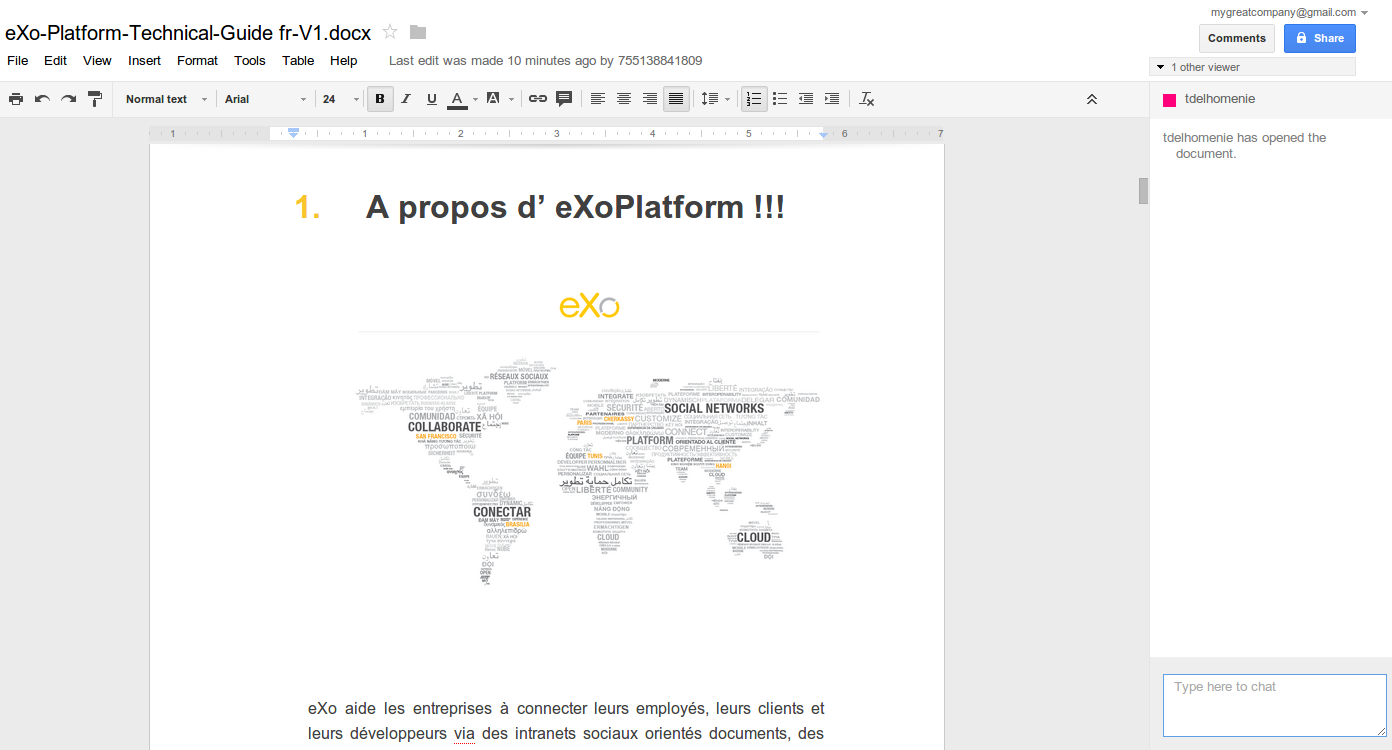Toggle the numbered list
The width and height of the screenshot is (1392, 750).
click(754, 99)
